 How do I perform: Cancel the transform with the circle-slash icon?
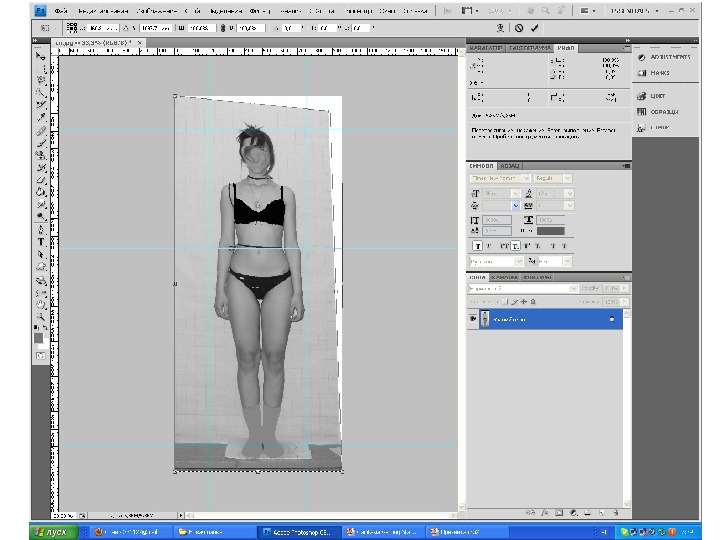519,28
